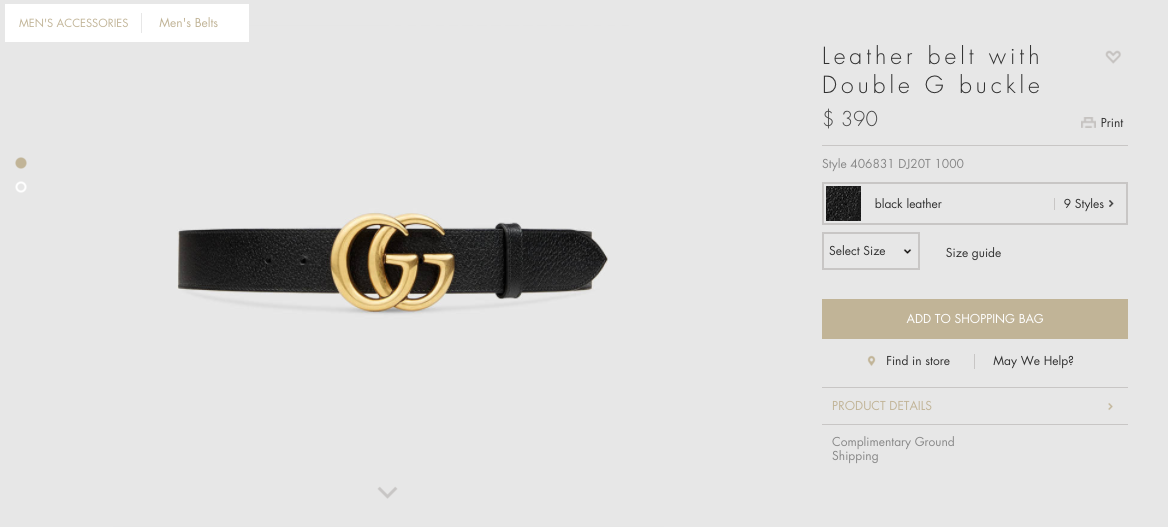
Task: Select the black leather color swatch
Action: (843, 203)
